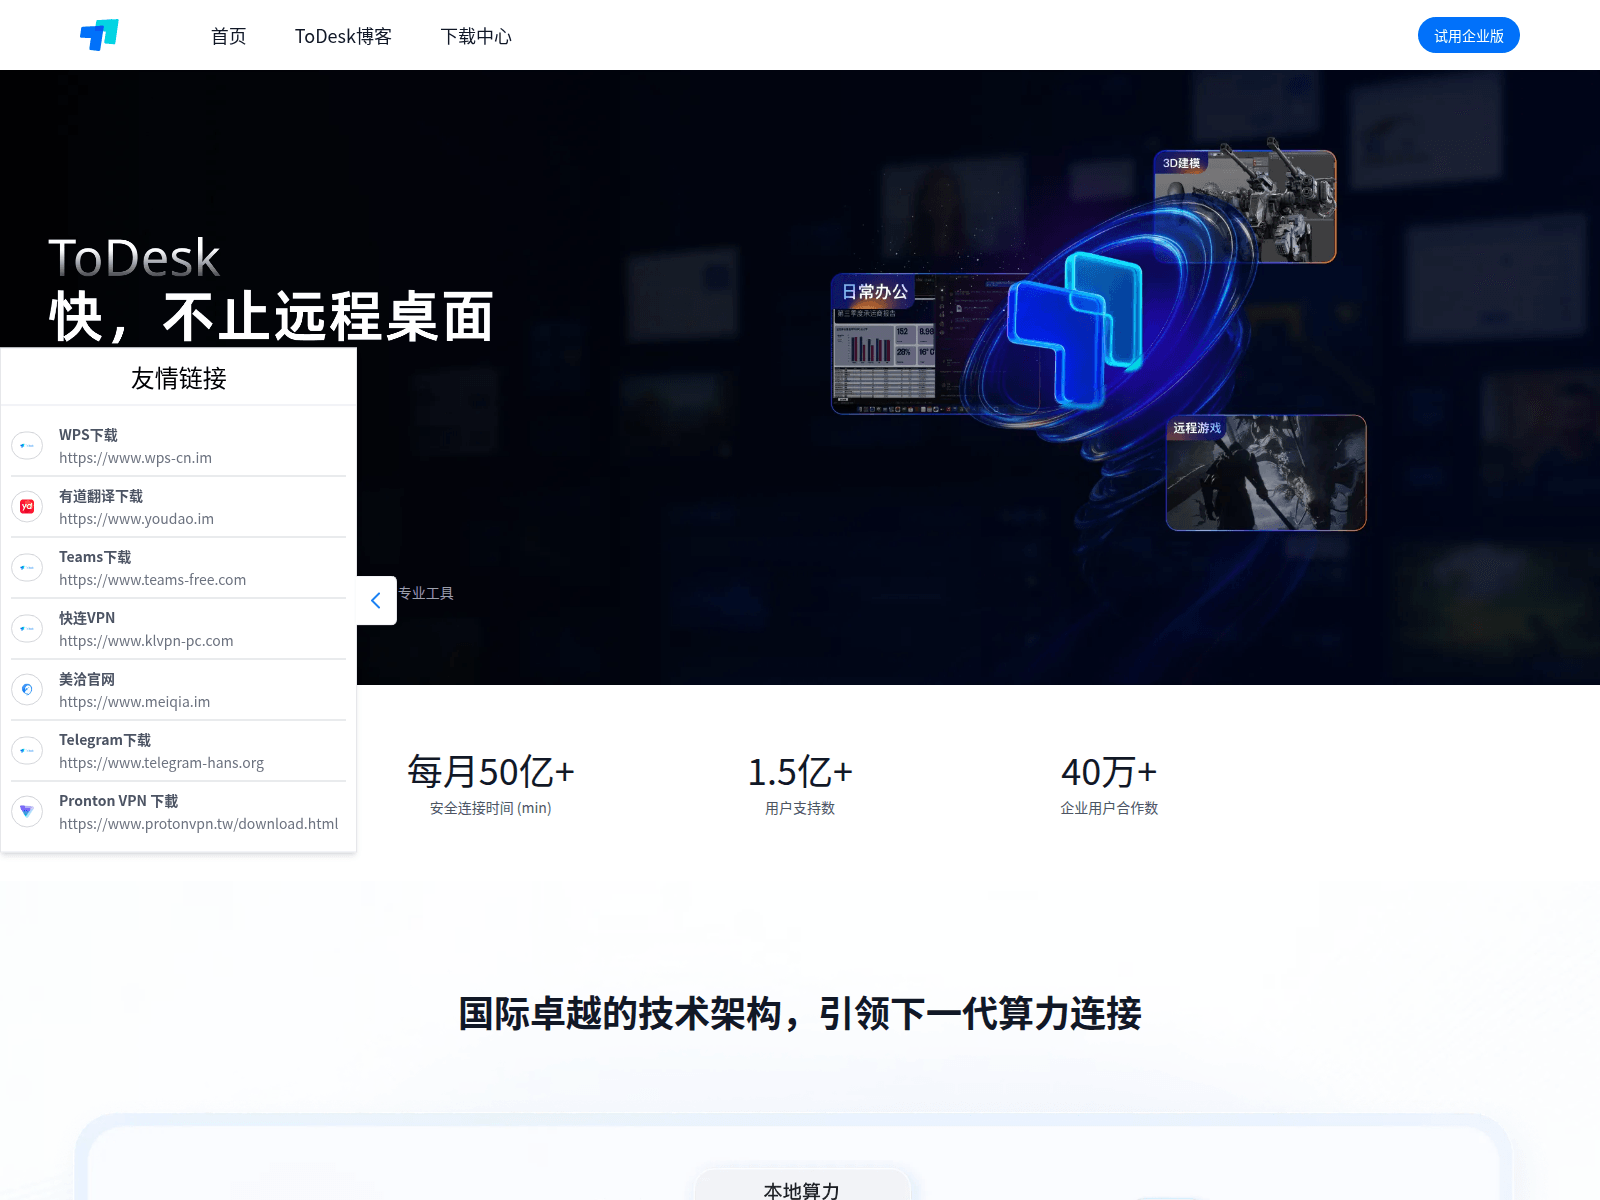Open the 有道翻译下载 link title
1600x1200 pixels.
(x=101, y=496)
